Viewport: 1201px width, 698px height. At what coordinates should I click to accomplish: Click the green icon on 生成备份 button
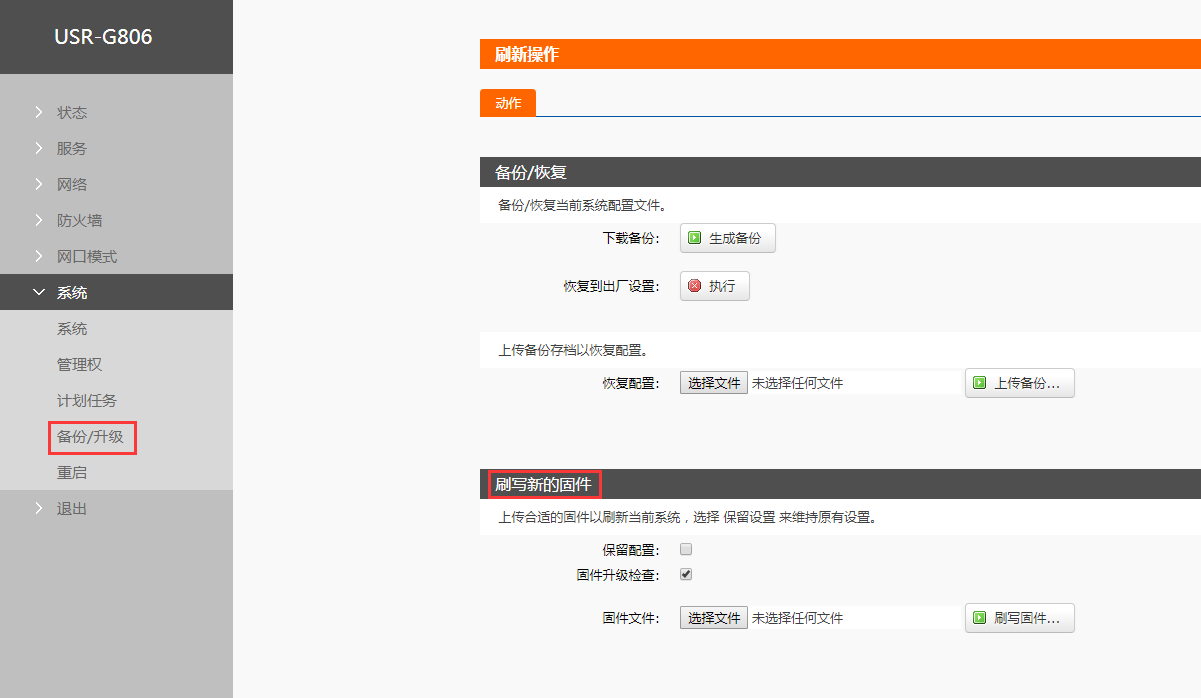point(695,239)
